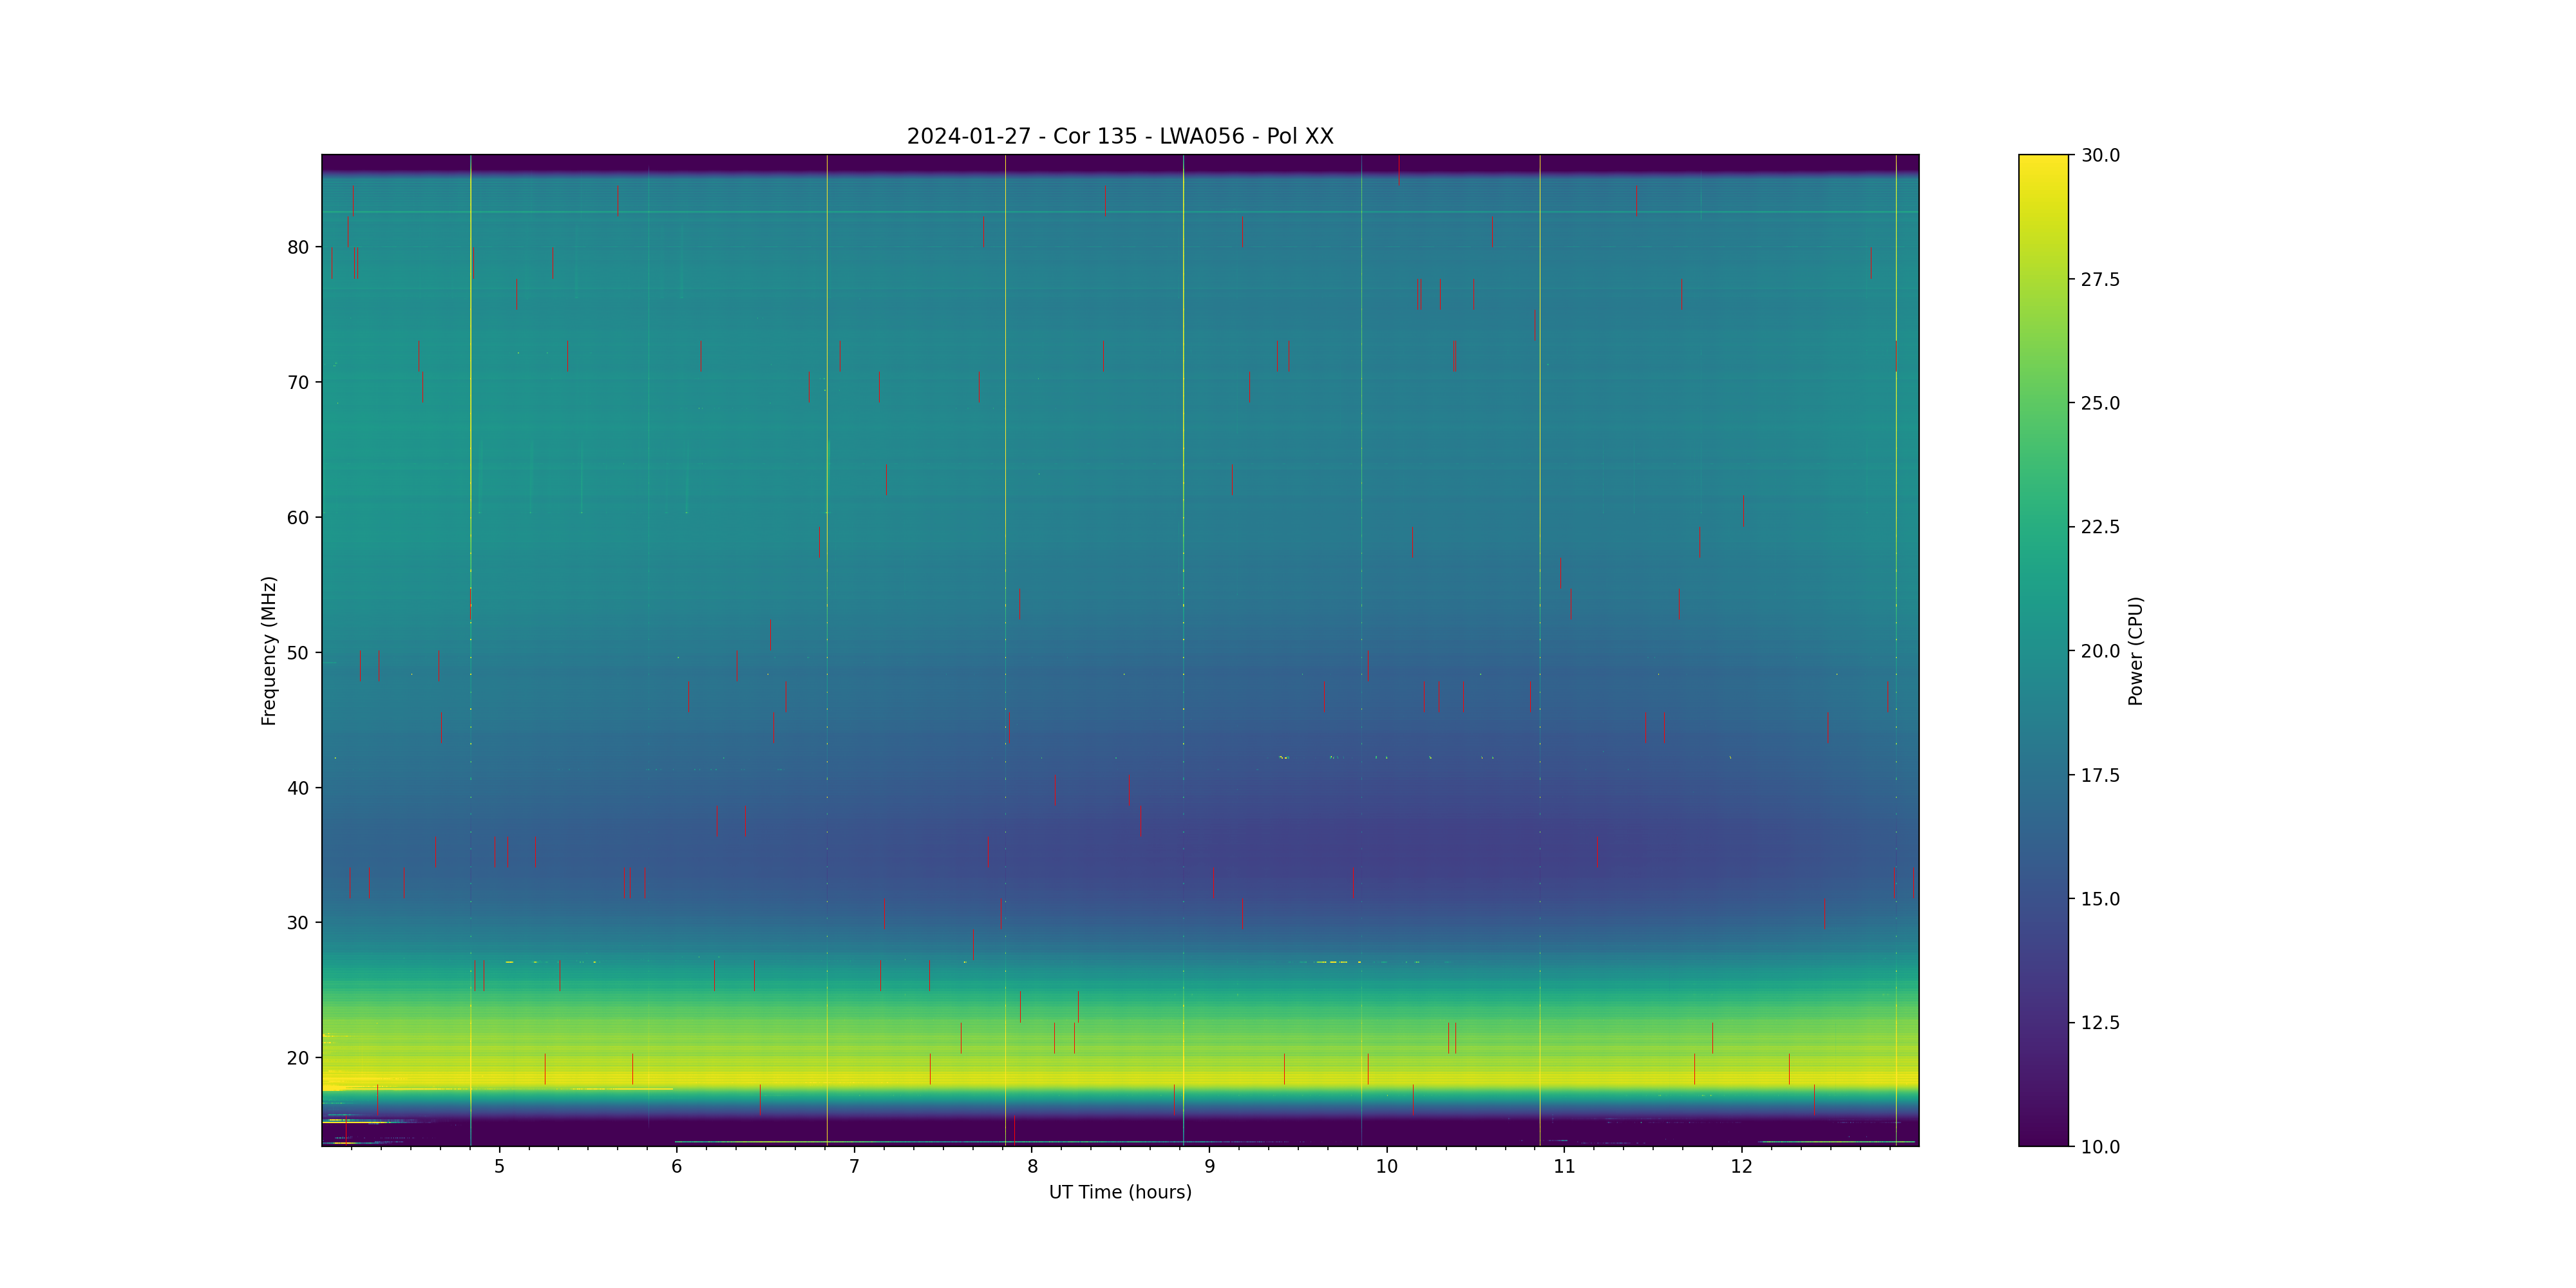Click the 50 MHz y-axis tick label
This screenshot has height=1288, width=2576.
(298, 653)
